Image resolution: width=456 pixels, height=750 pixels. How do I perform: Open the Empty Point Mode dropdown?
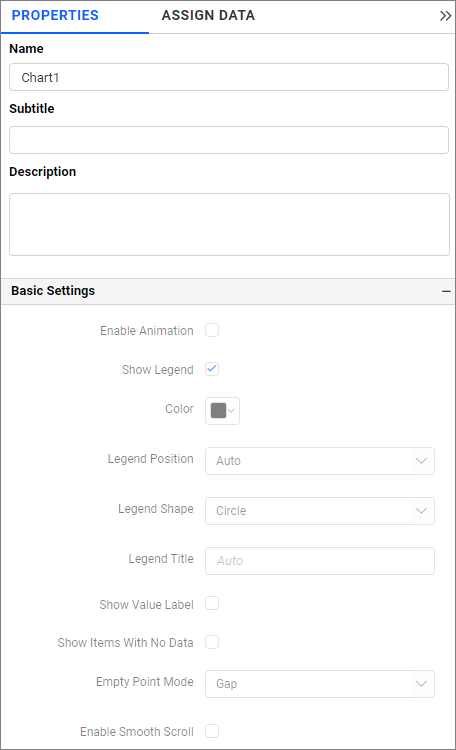pos(320,684)
